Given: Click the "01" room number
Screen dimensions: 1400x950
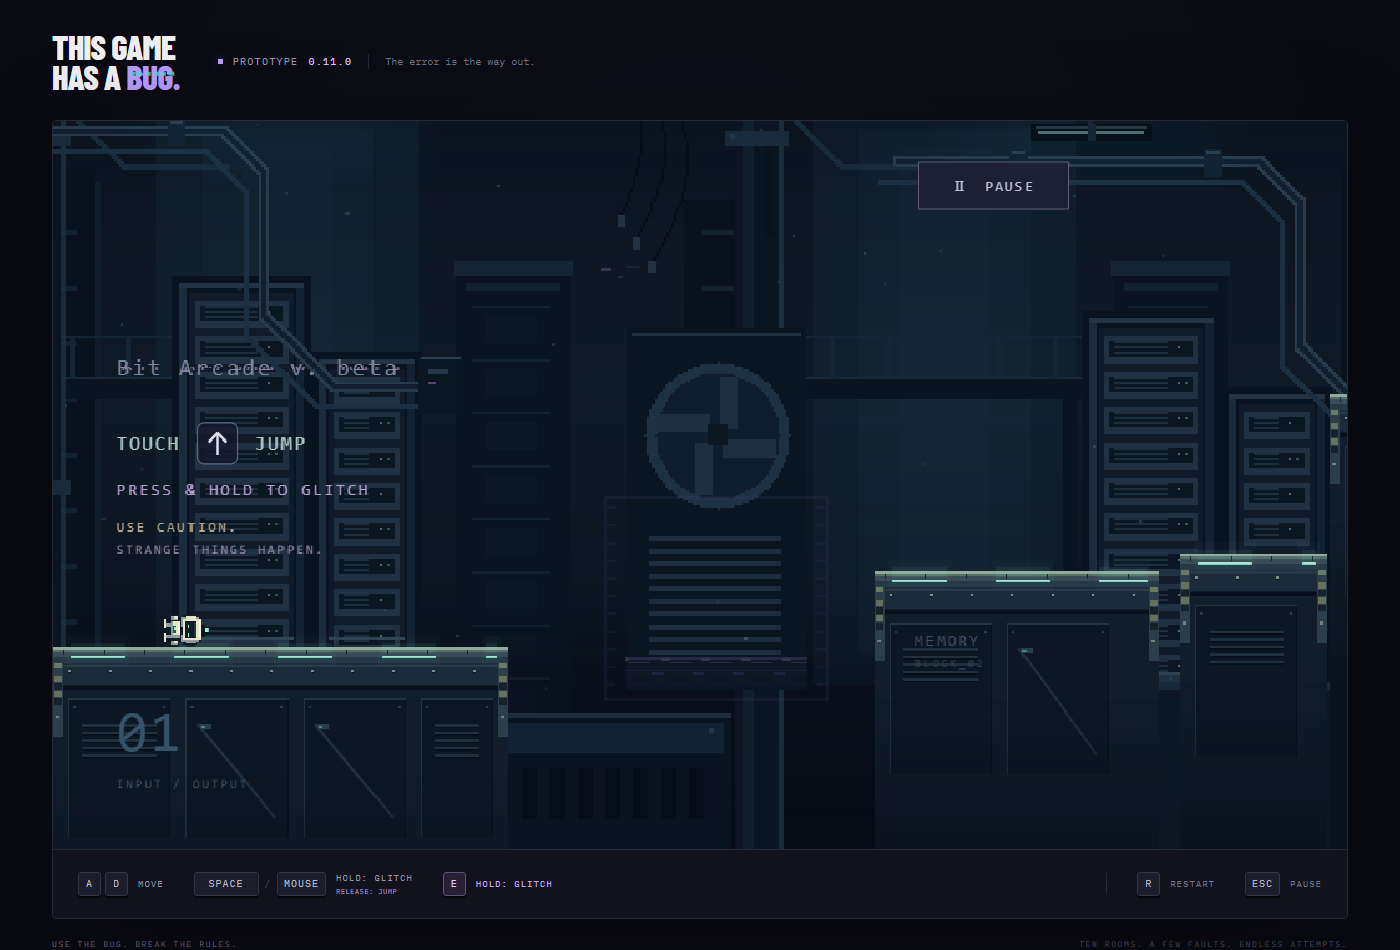Looking at the screenshot, I should pos(148,734).
